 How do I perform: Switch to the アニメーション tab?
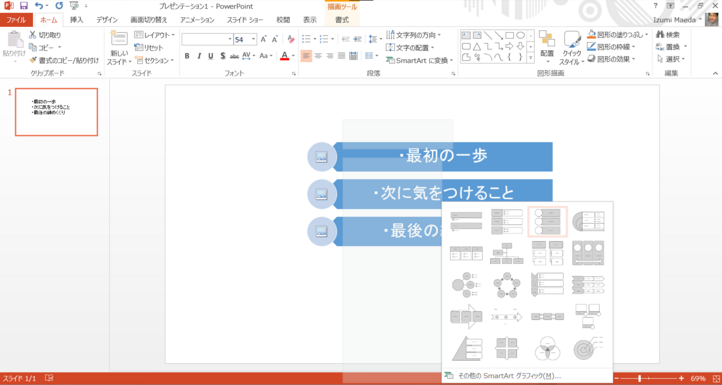pyautogui.click(x=197, y=20)
